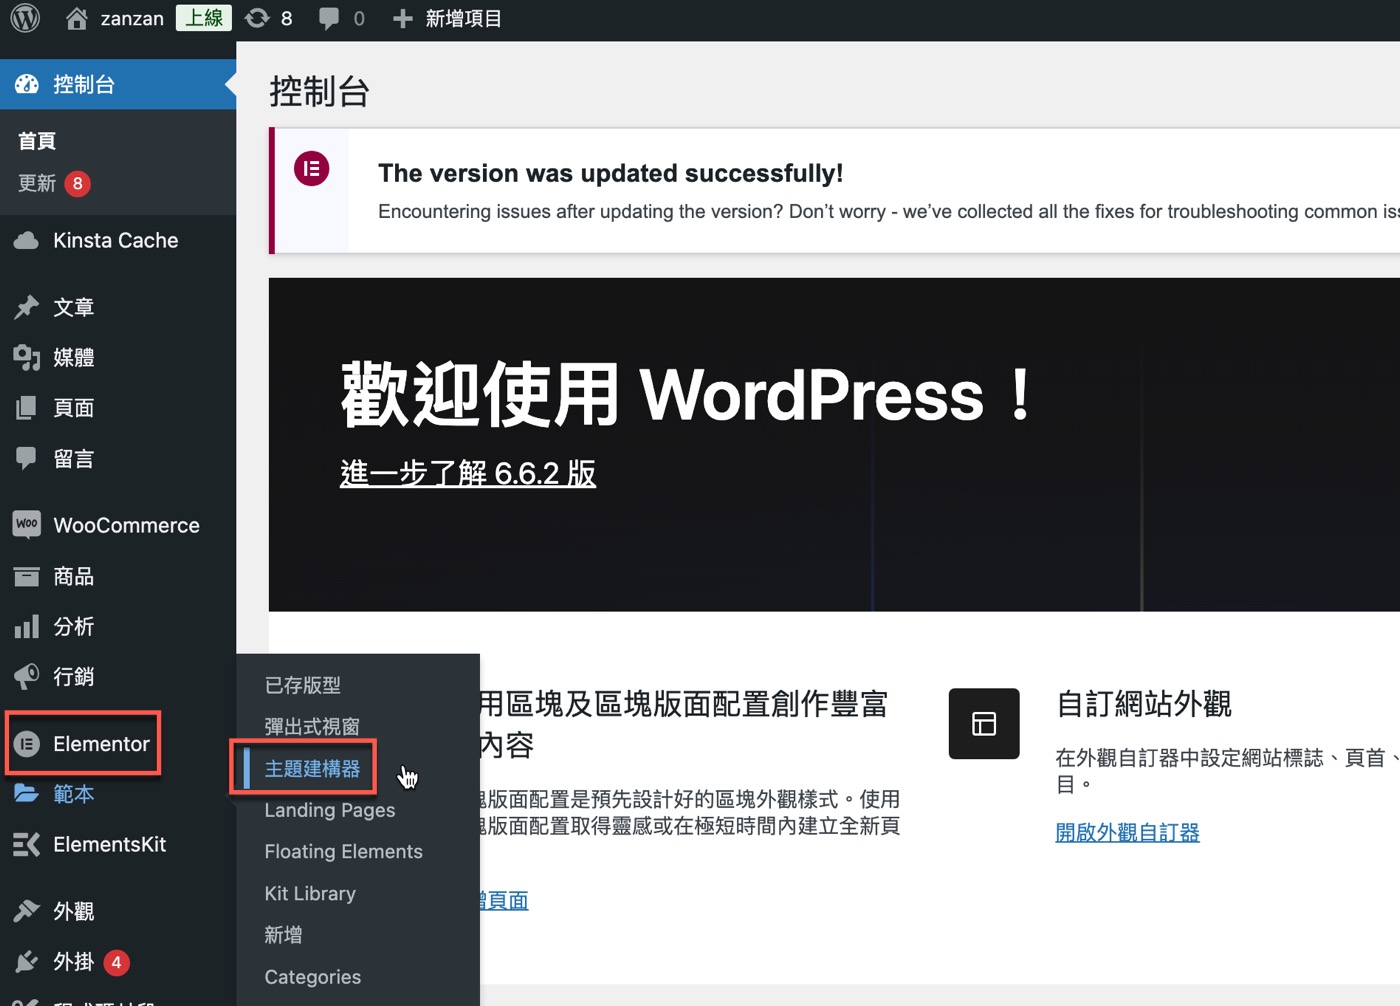
Task: Follow the 進一步了解 6.6.2 版 link
Action: click(x=468, y=473)
